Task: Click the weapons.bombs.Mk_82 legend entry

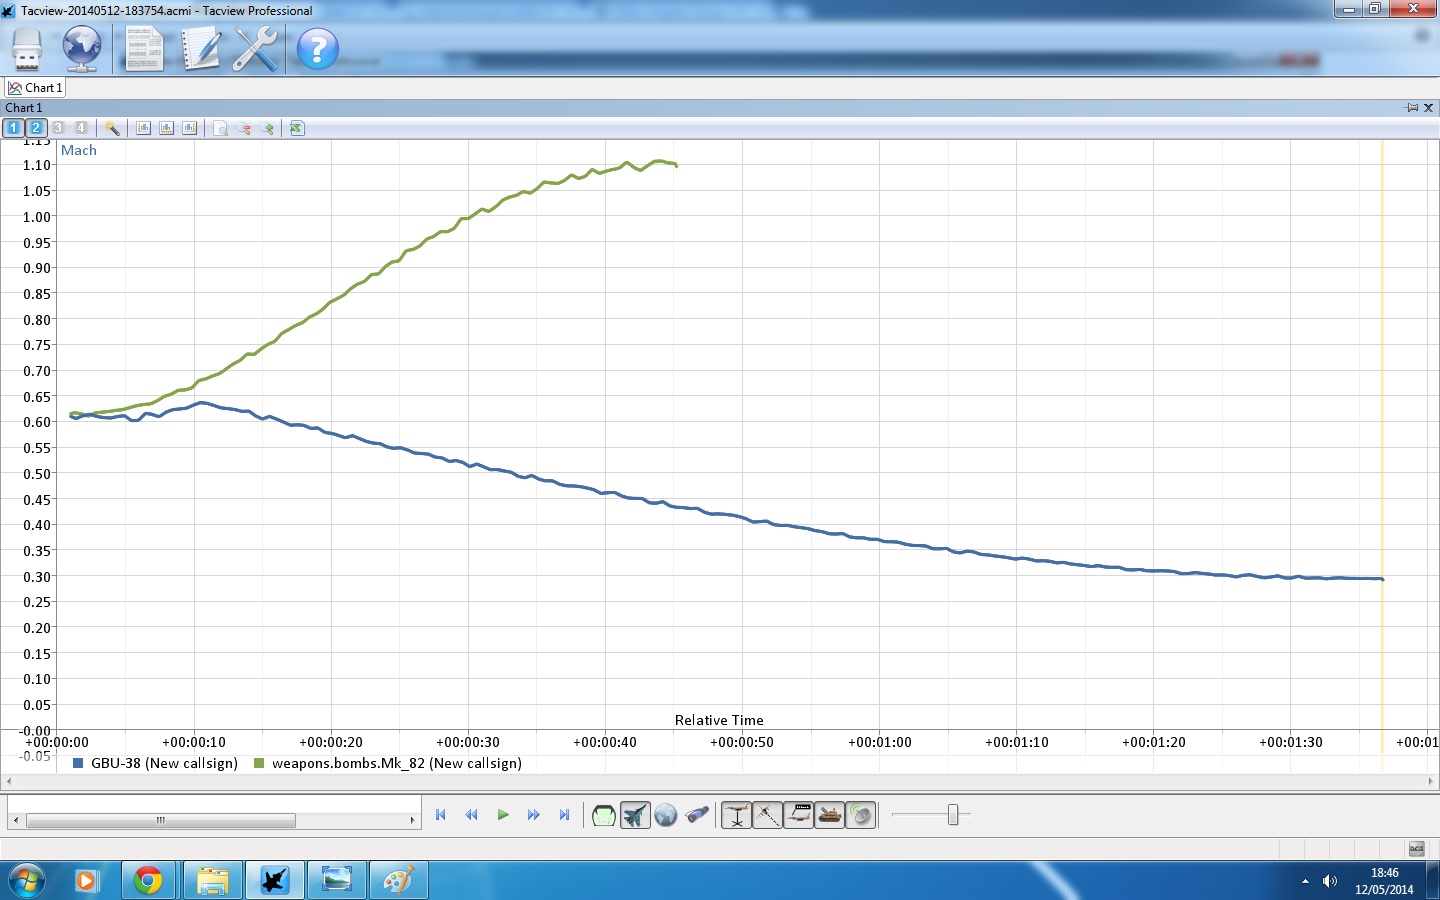Action: click(389, 763)
